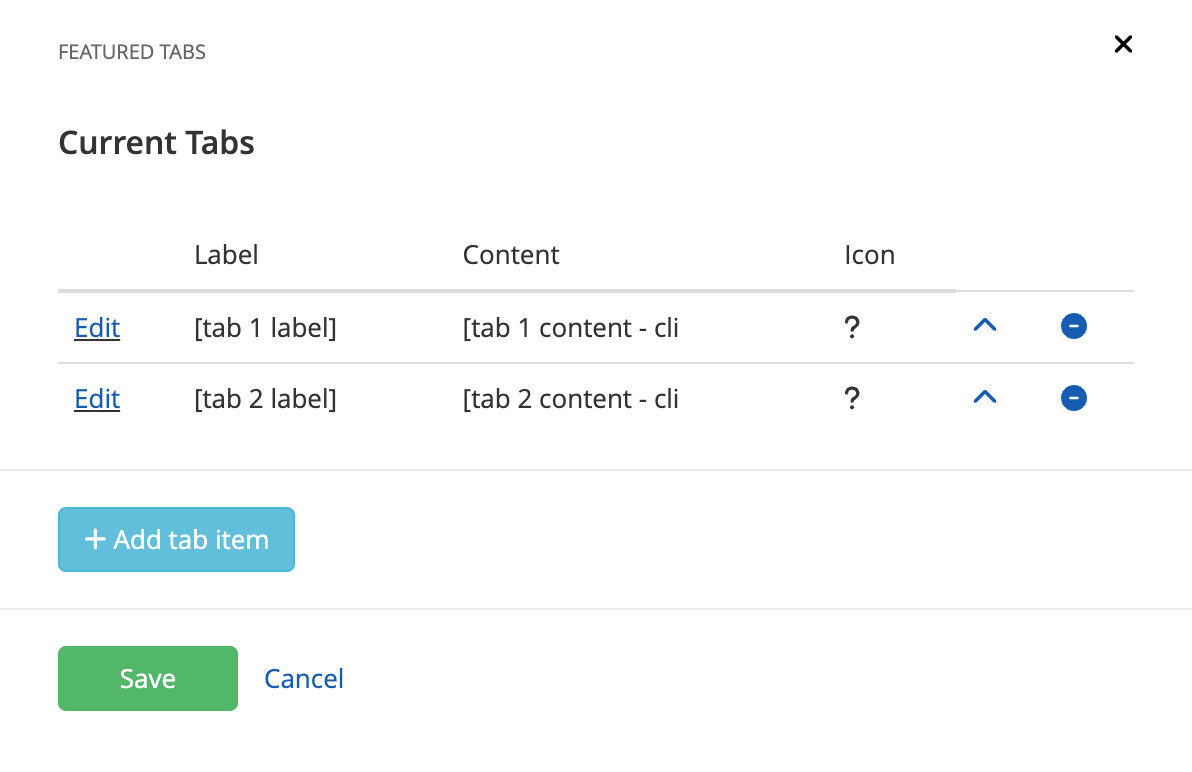This screenshot has width=1192, height=772.
Task: Select the FEATURED TABS header label
Action: [x=131, y=51]
